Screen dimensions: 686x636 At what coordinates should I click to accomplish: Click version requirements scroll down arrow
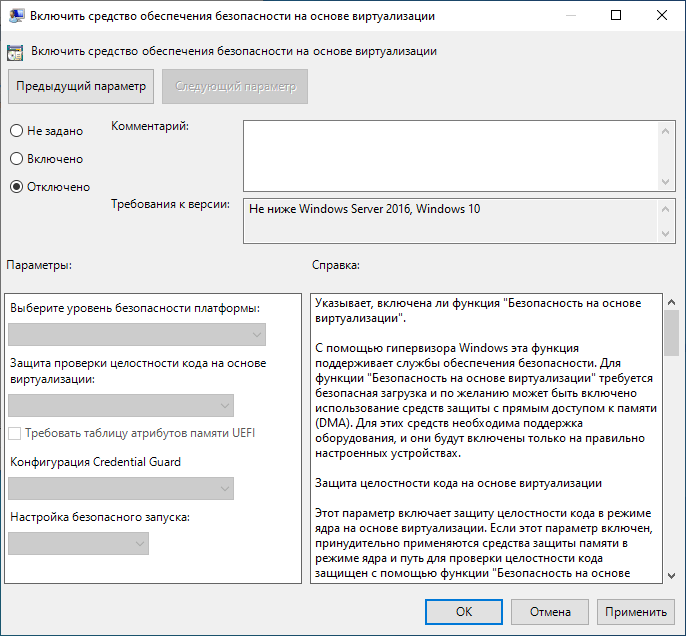coord(665,234)
